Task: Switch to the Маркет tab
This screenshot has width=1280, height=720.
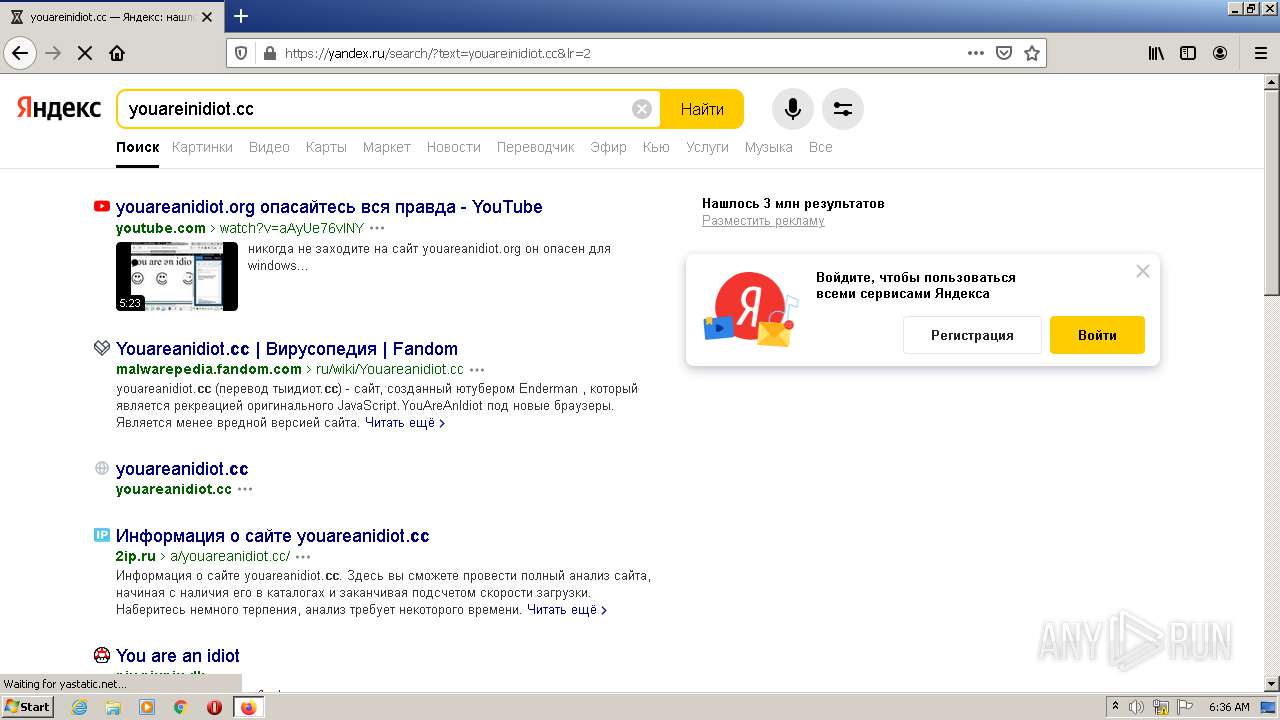Action: [x=387, y=147]
